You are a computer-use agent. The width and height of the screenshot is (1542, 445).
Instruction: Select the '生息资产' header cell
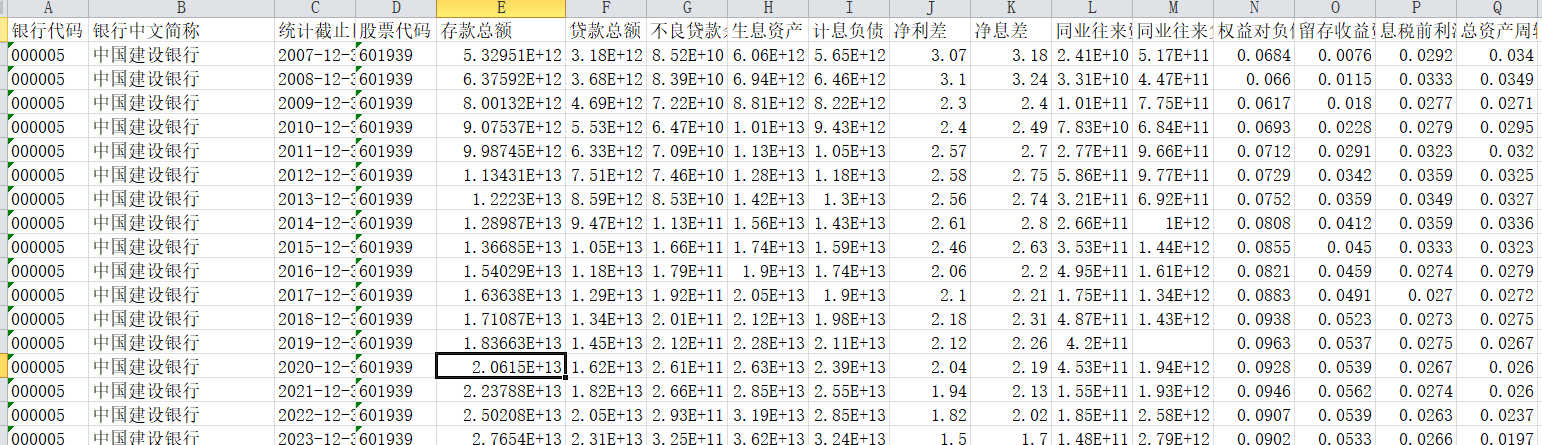coord(767,29)
